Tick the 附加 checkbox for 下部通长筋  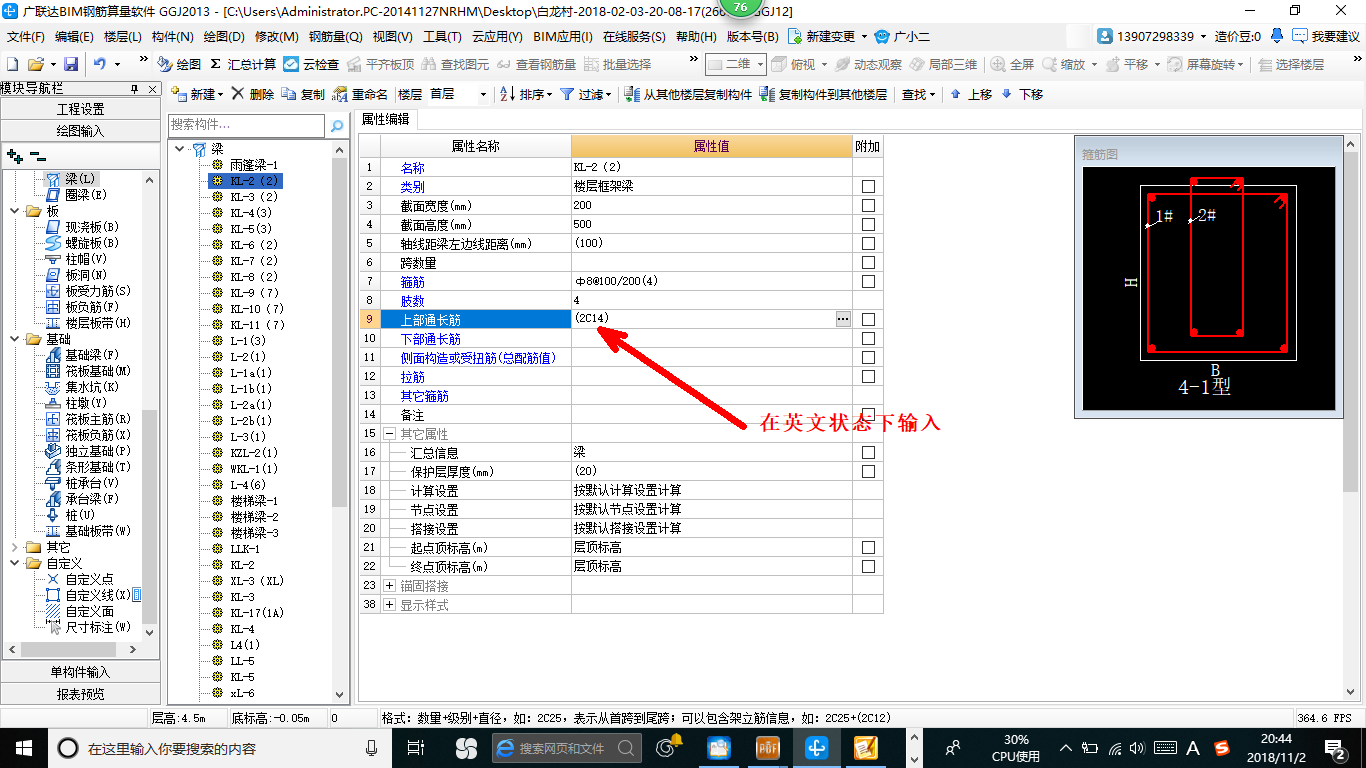(x=868, y=339)
